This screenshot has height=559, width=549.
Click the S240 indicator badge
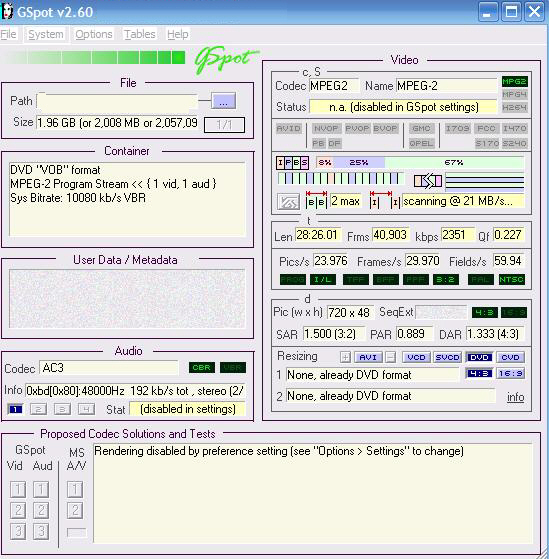[x=514, y=143]
